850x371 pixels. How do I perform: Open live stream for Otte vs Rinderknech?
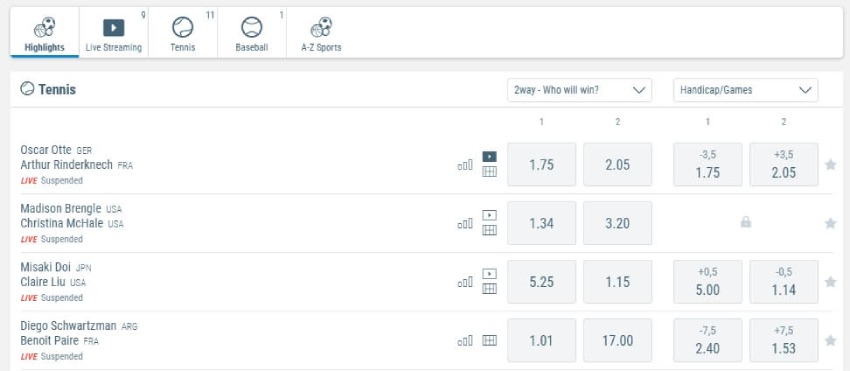point(489,157)
